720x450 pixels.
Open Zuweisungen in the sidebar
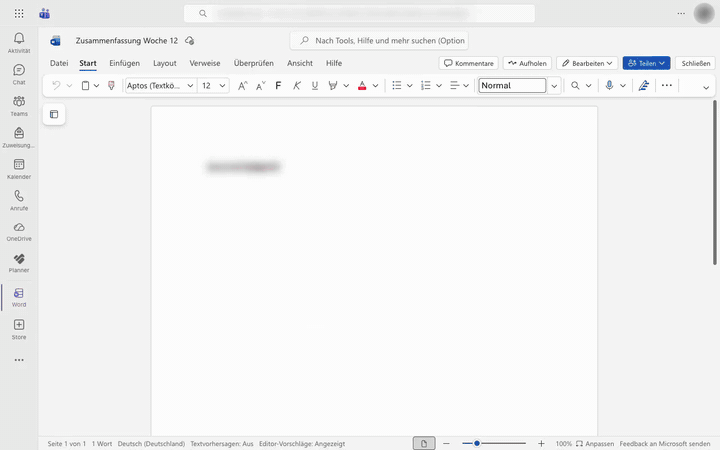click(x=19, y=138)
